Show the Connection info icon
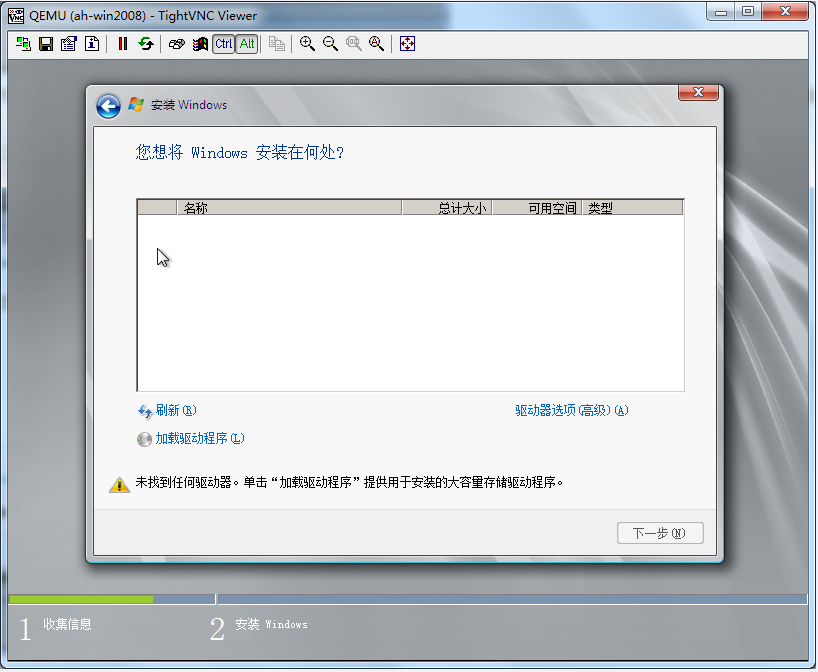 (92, 44)
